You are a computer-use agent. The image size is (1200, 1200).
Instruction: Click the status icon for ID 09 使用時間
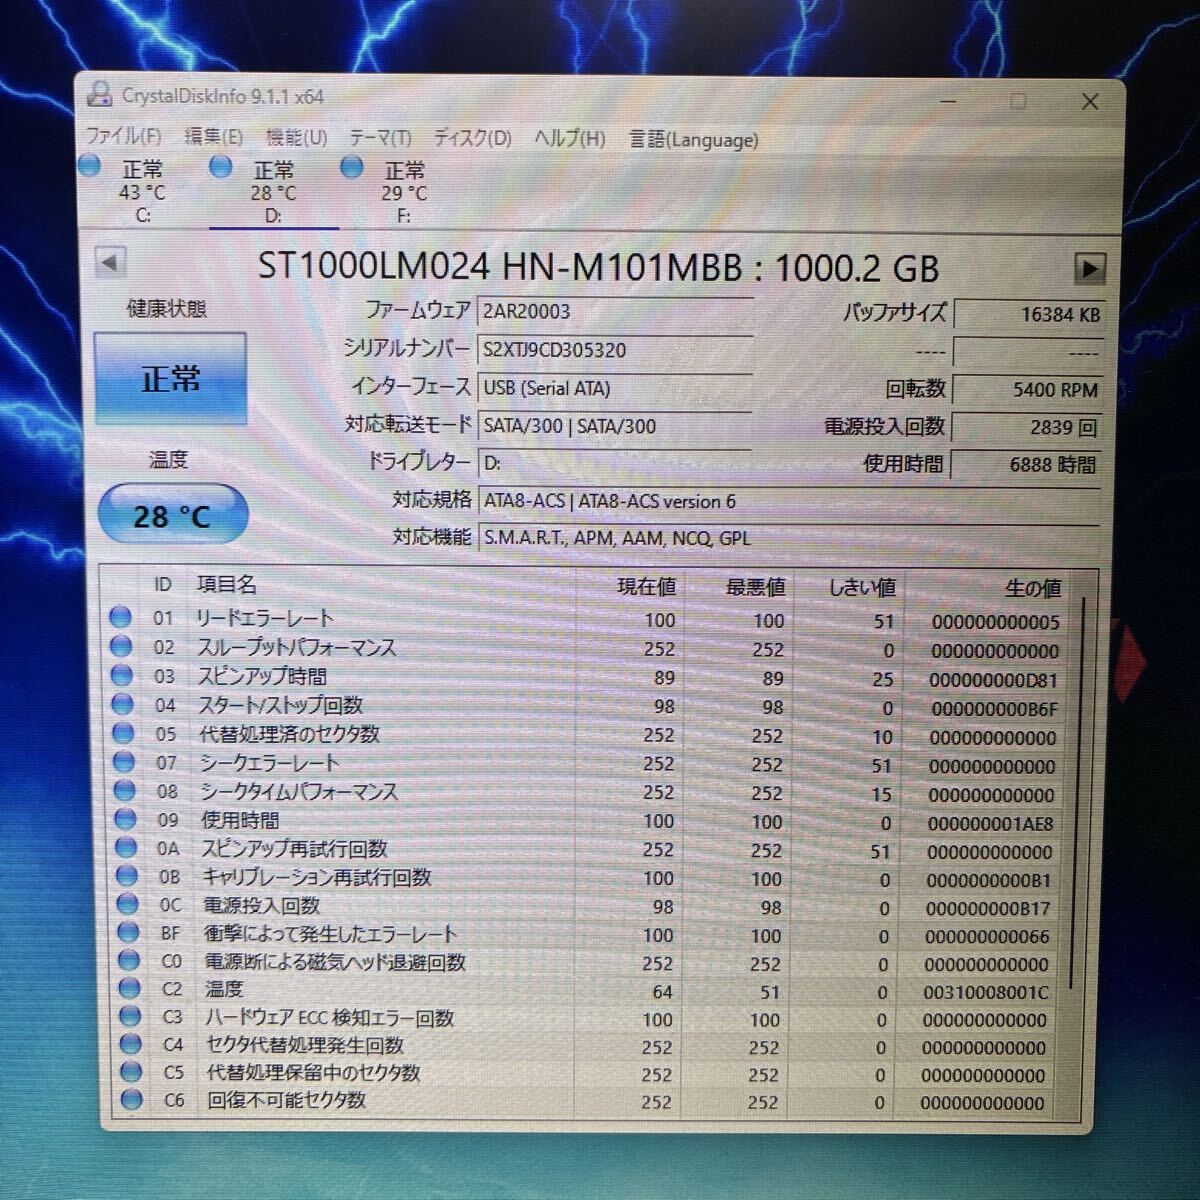click(125, 819)
